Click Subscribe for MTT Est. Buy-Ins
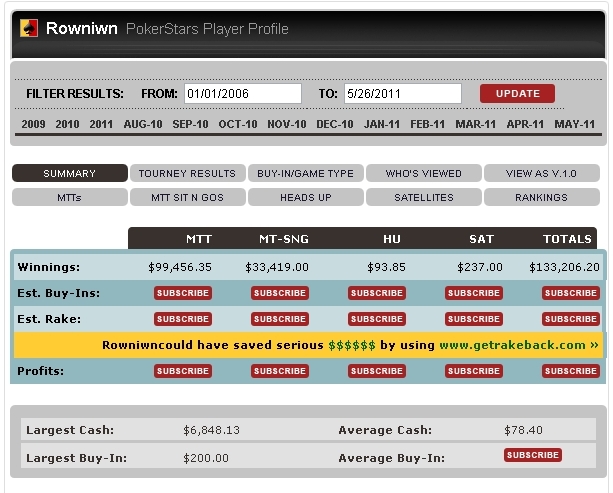 pos(183,293)
